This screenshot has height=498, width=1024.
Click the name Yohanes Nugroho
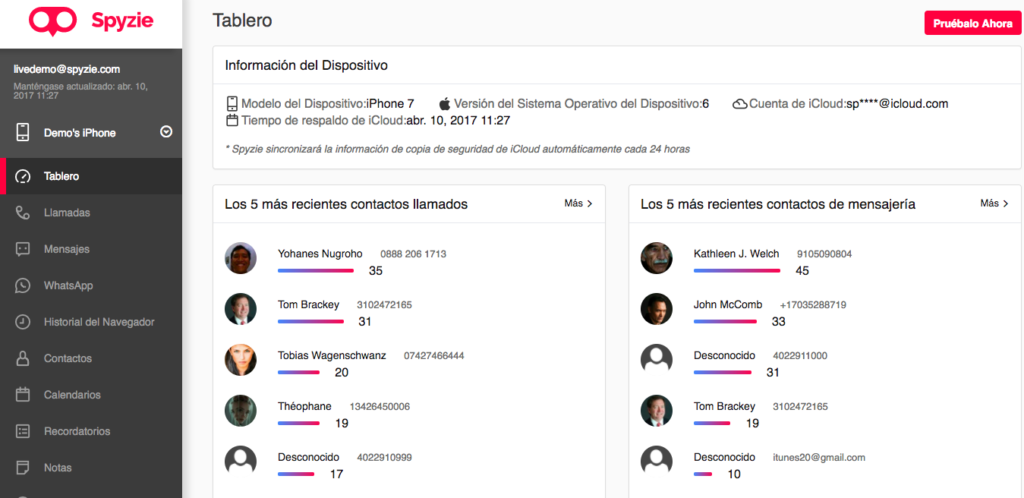pyautogui.click(x=319, y=254)
